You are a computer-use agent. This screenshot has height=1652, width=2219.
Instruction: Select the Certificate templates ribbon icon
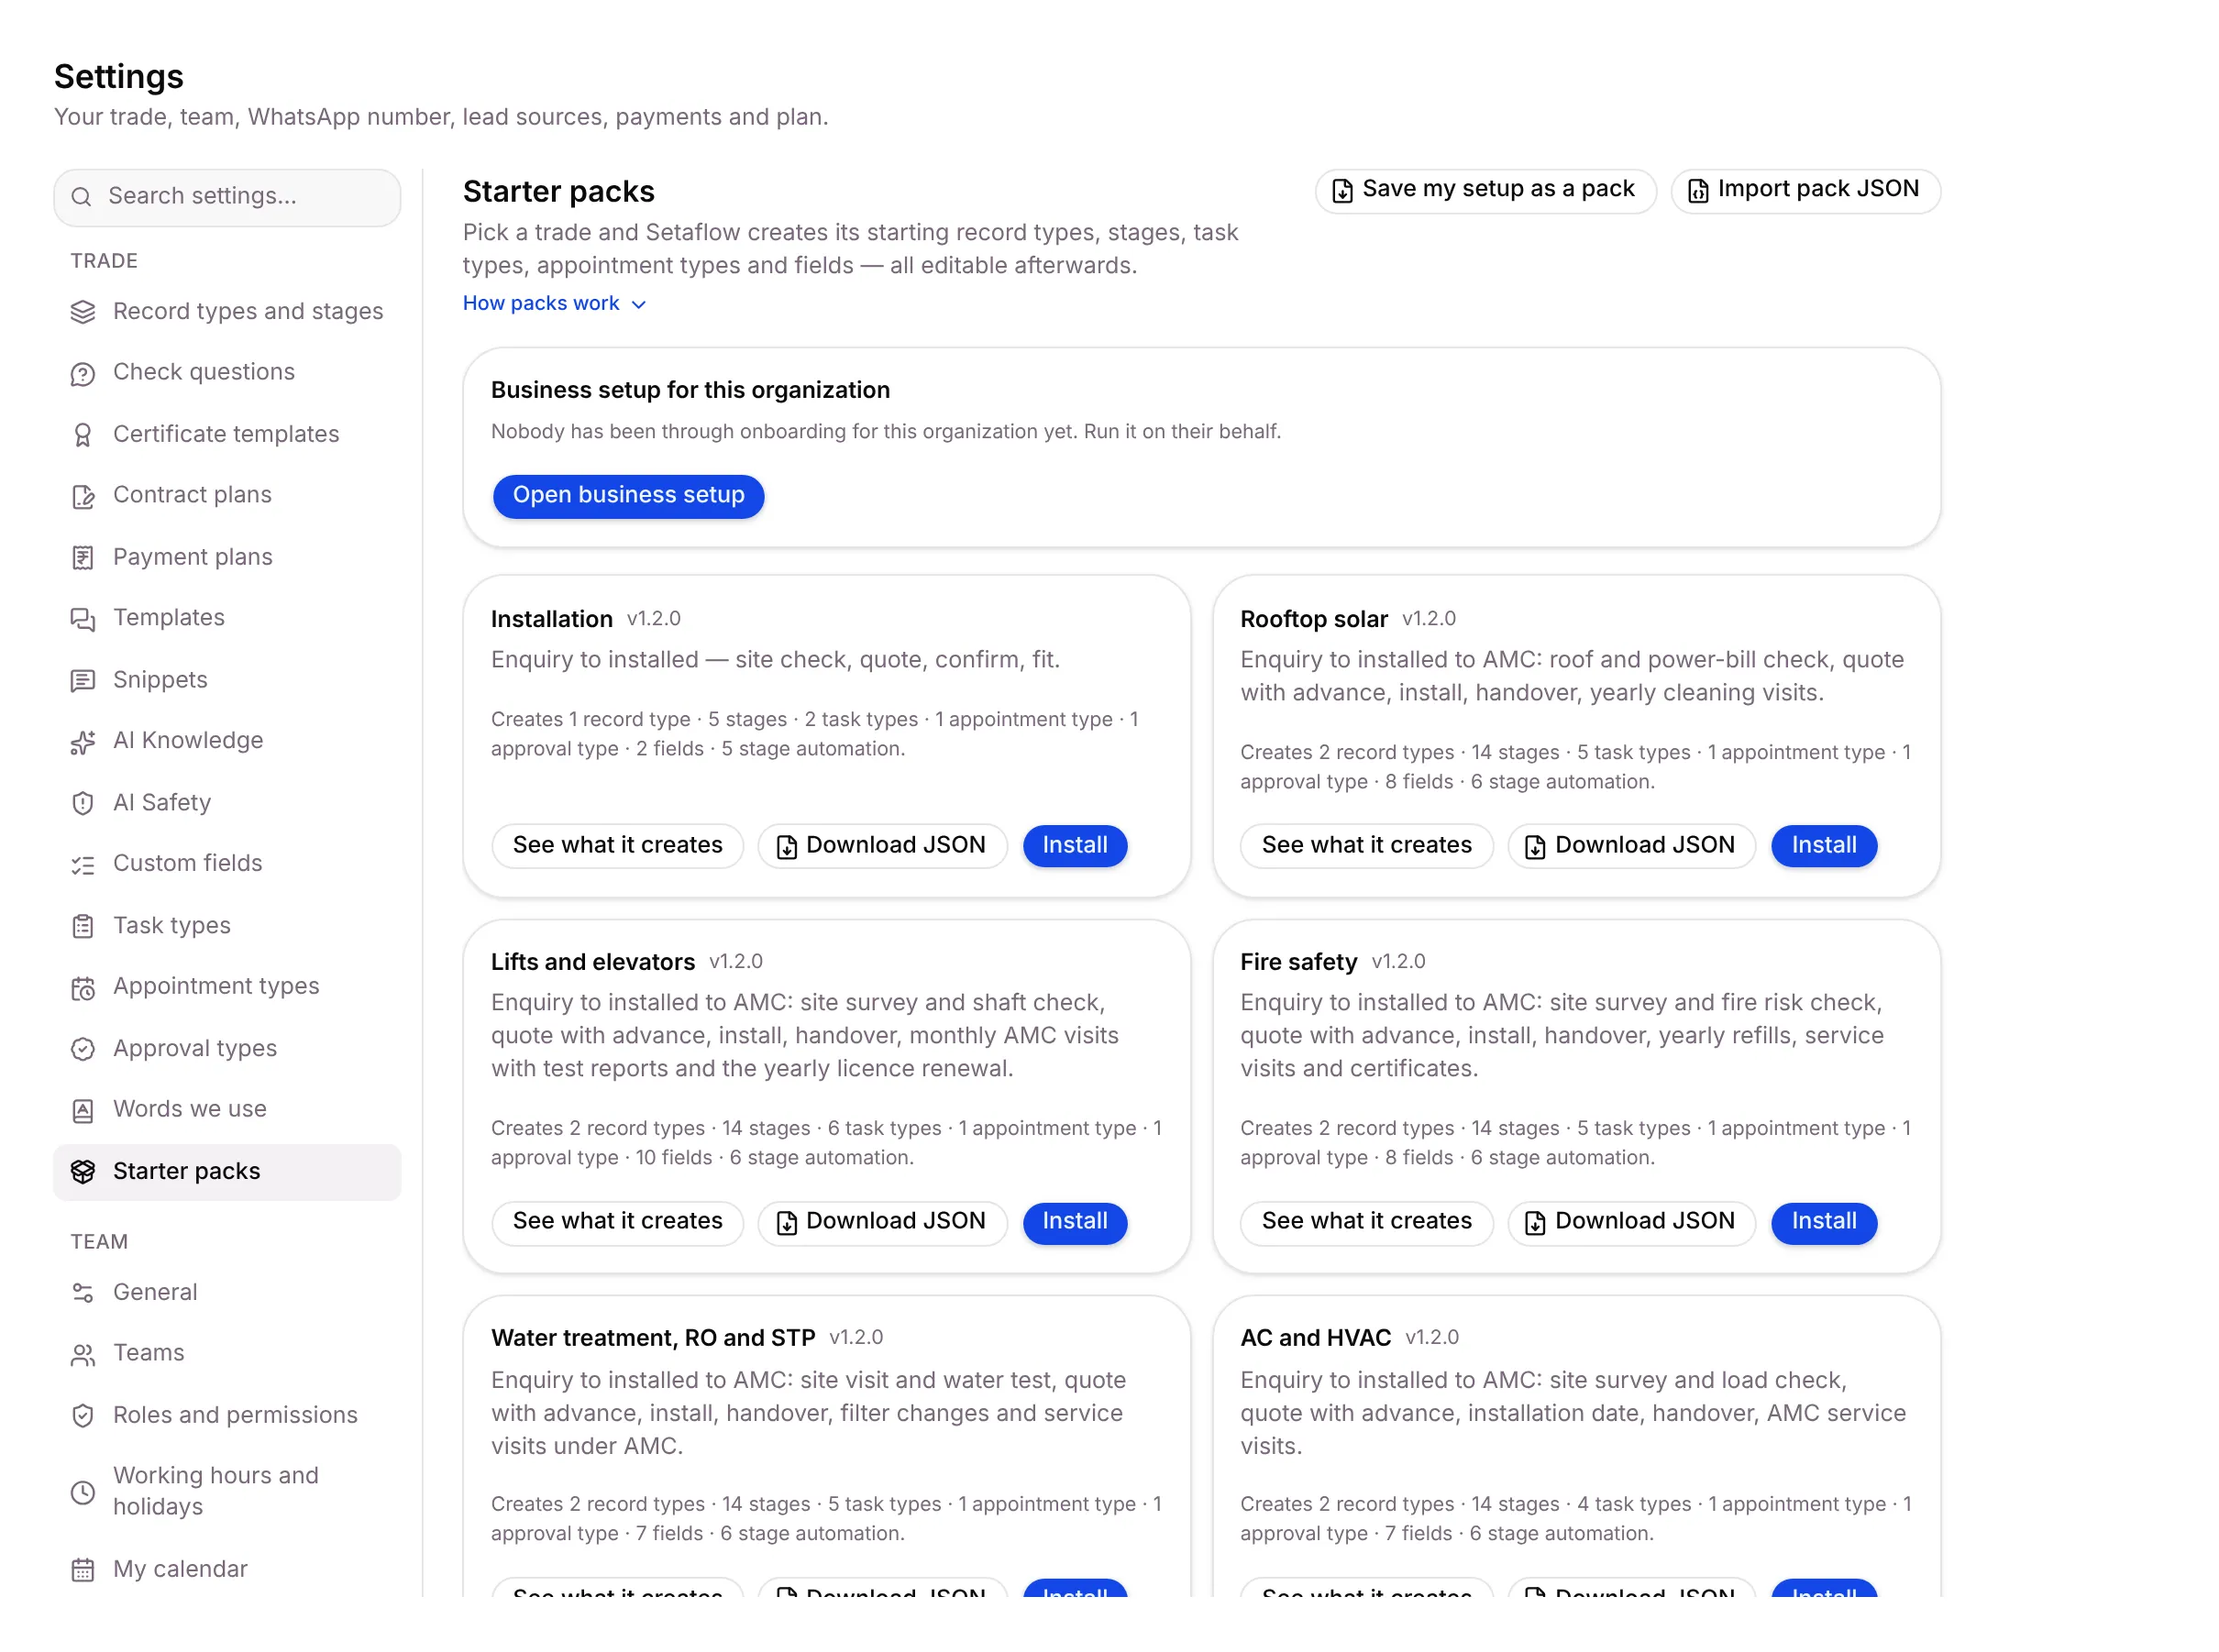point(83,435)
